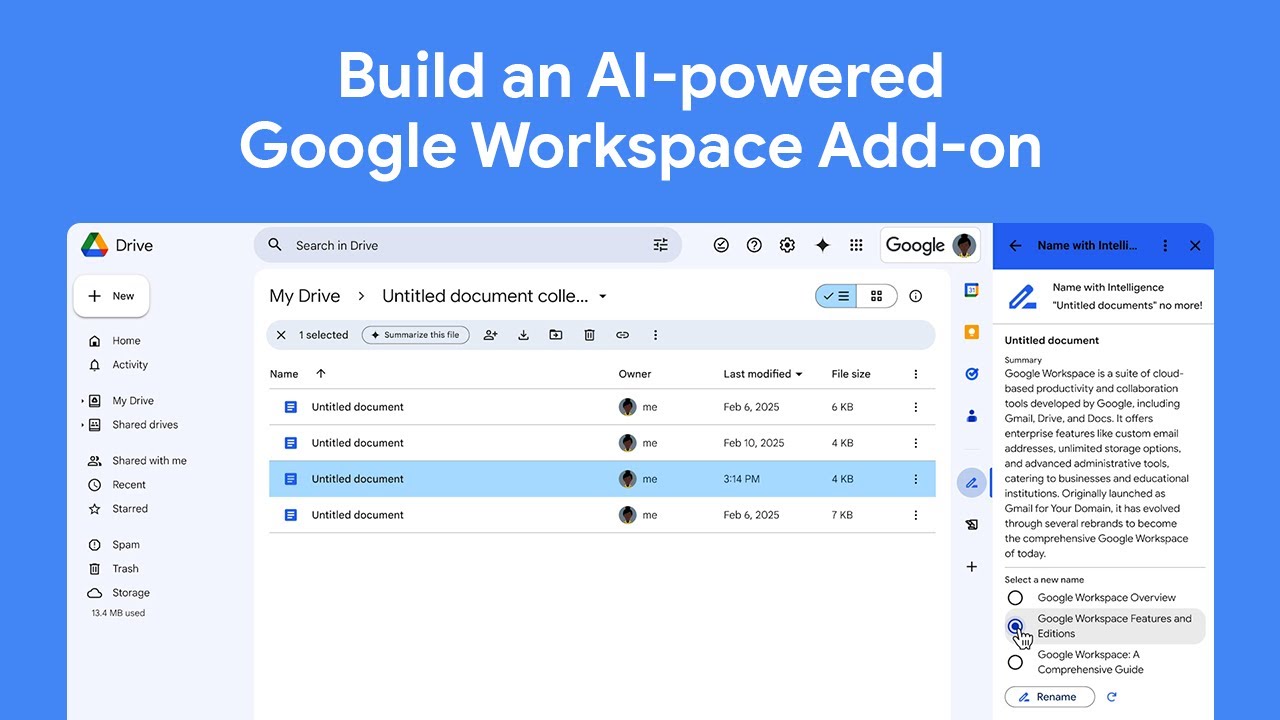Navigate to My Drive breadcrumb

point(305,296)
